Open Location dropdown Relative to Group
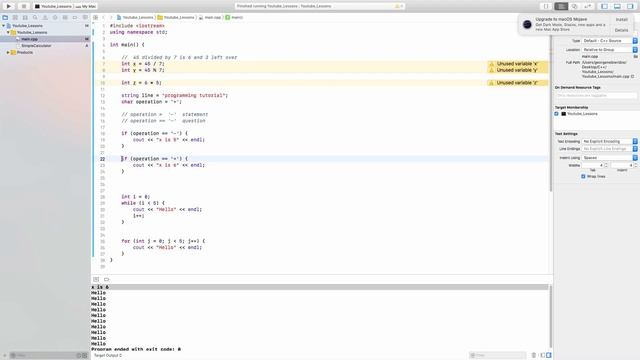Screen dimensions: 640x360 (609, 49)
